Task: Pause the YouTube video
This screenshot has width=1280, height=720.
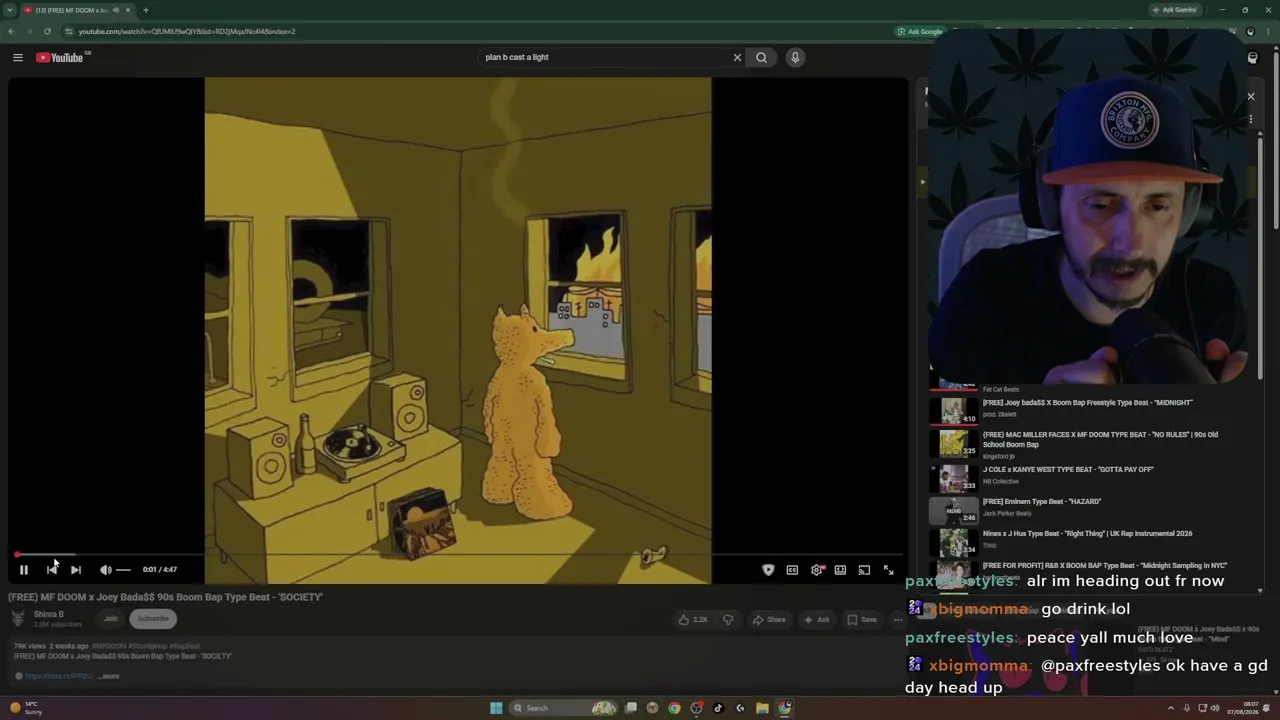Action: 23,570
